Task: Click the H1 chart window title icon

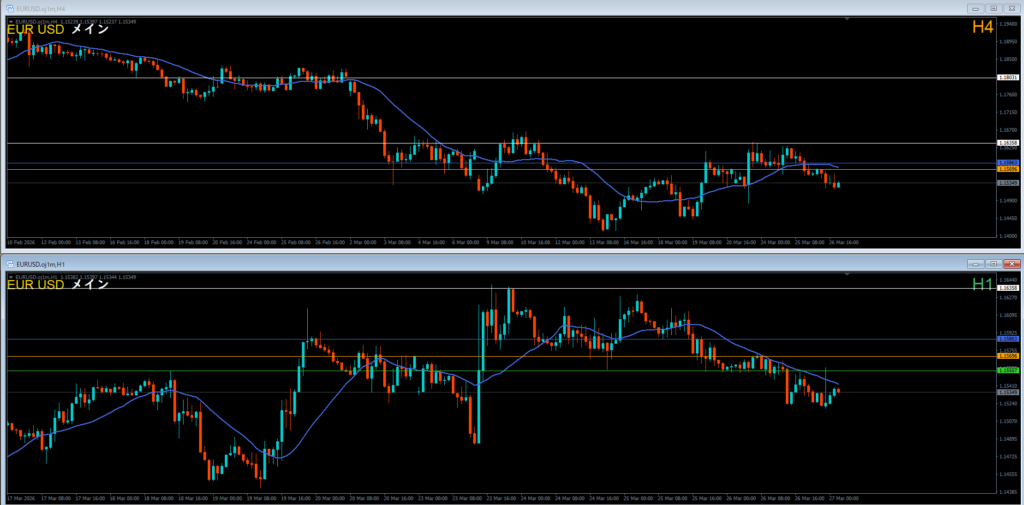Action: [x=10, y=262]
